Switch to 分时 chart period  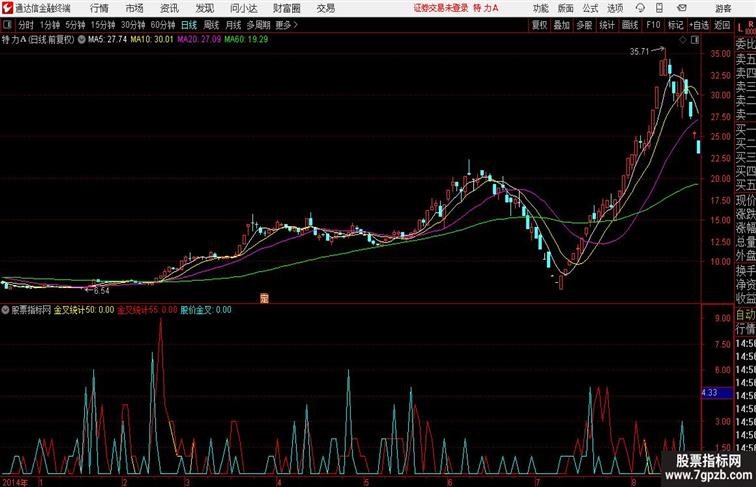(x=26, y=25)
